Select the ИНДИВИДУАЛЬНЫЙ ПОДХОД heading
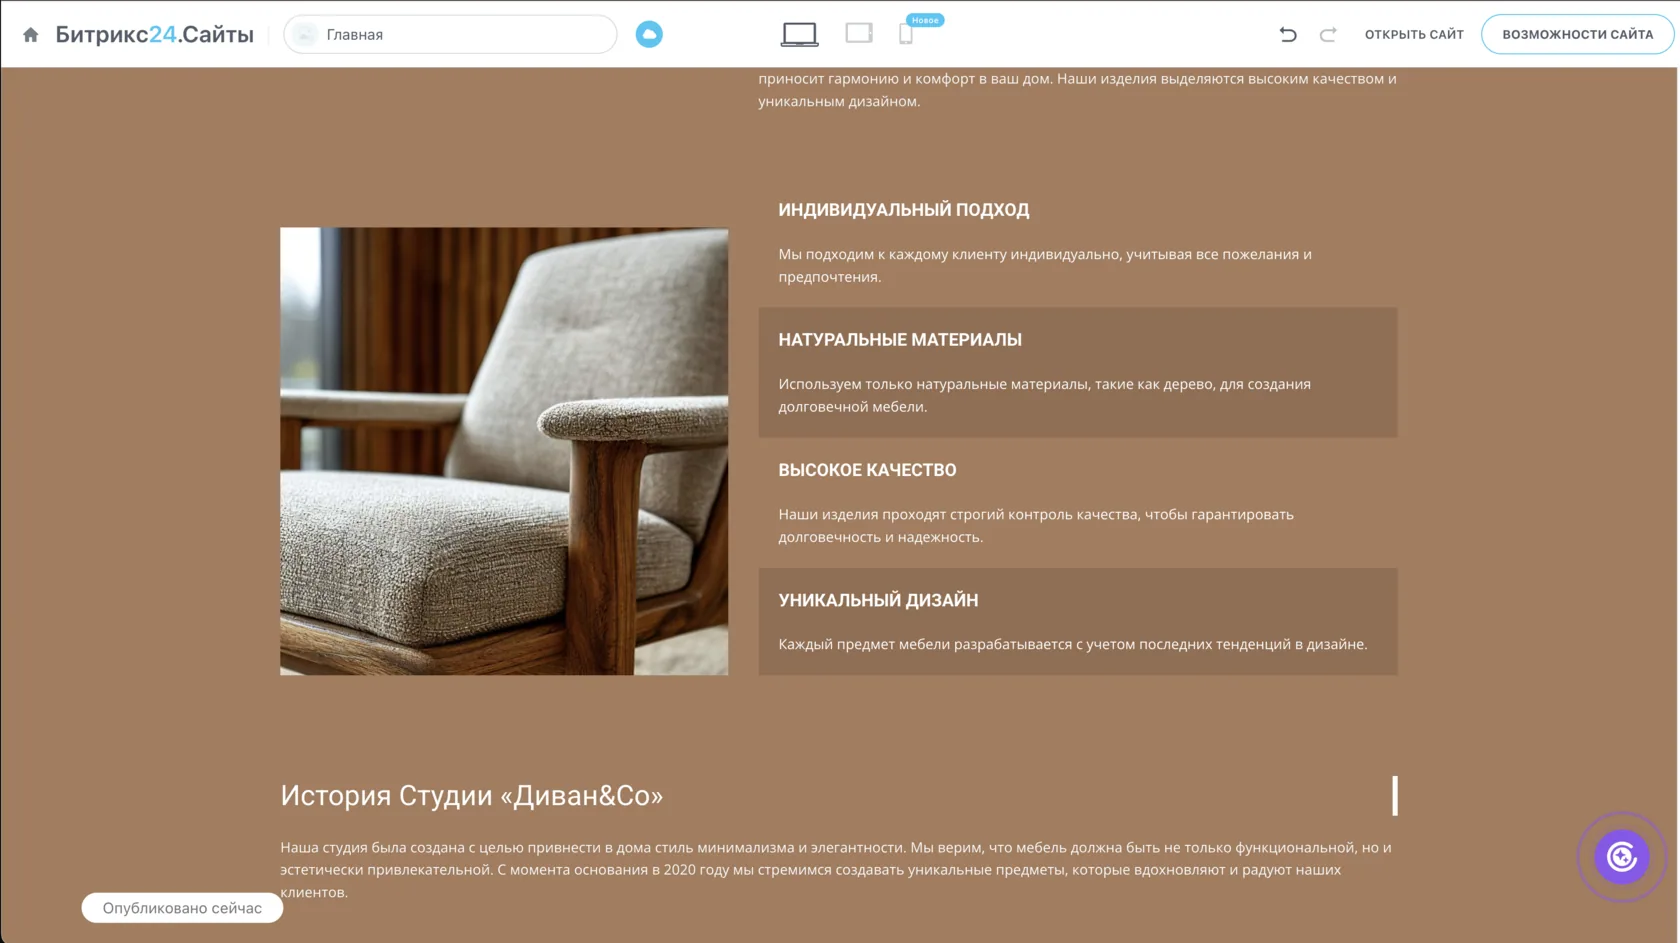The height and width of the screenshot is (943, 1680). [904, 210]
